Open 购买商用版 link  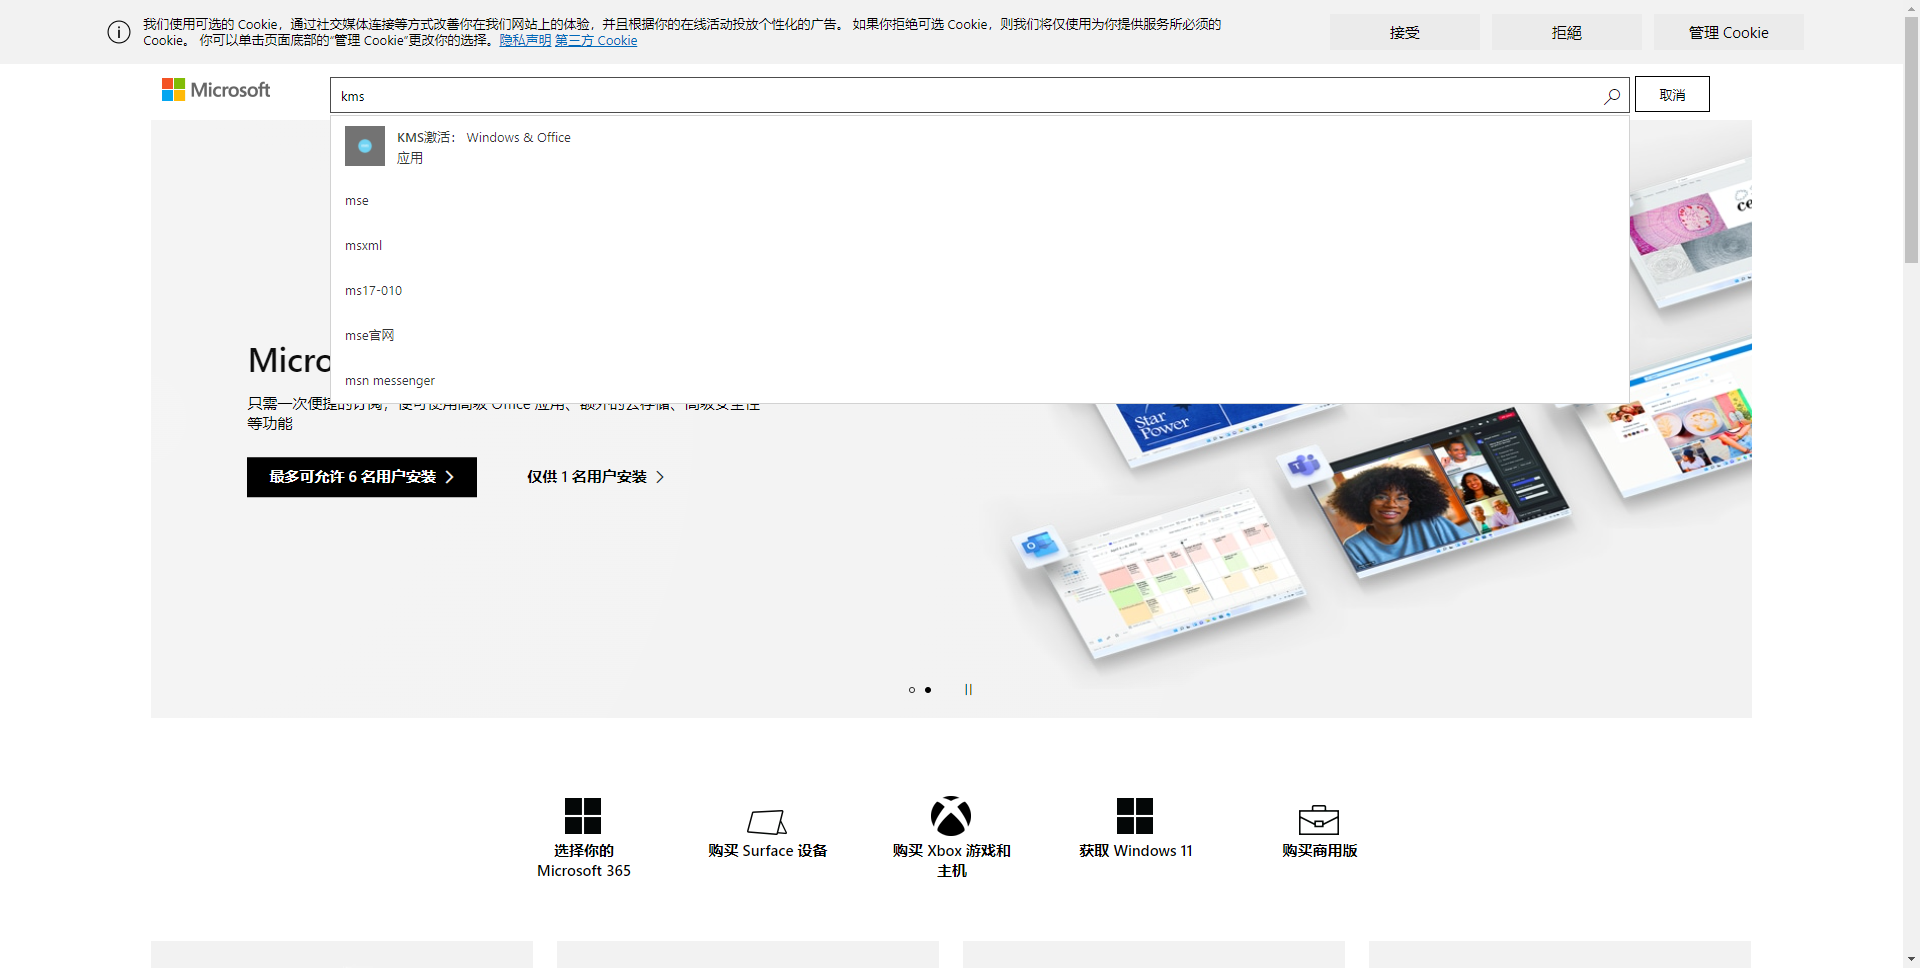tap(1319, 851)
